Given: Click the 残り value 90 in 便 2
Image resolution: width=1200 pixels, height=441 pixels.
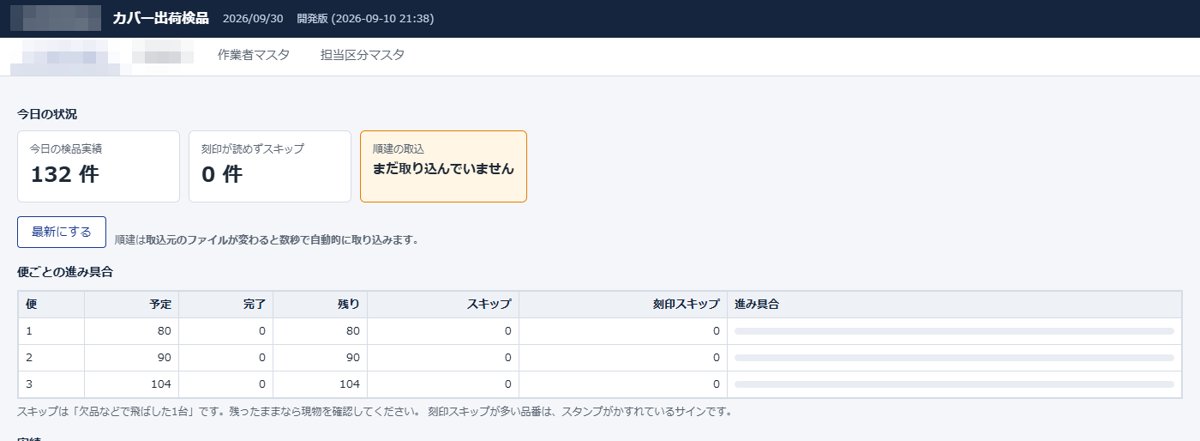Looking at the screenshot, I should (x=353, y=358).
